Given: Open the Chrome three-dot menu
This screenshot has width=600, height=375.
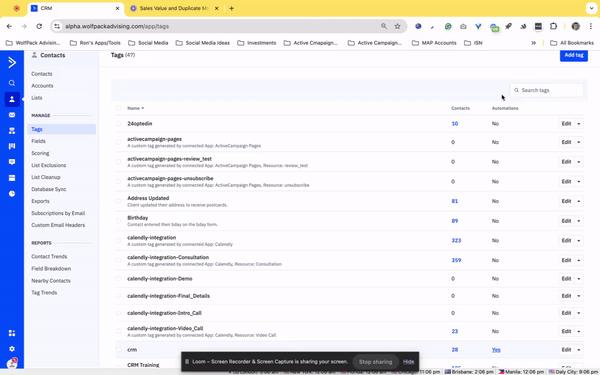Looking at the screenshot, I should point(591,26).
